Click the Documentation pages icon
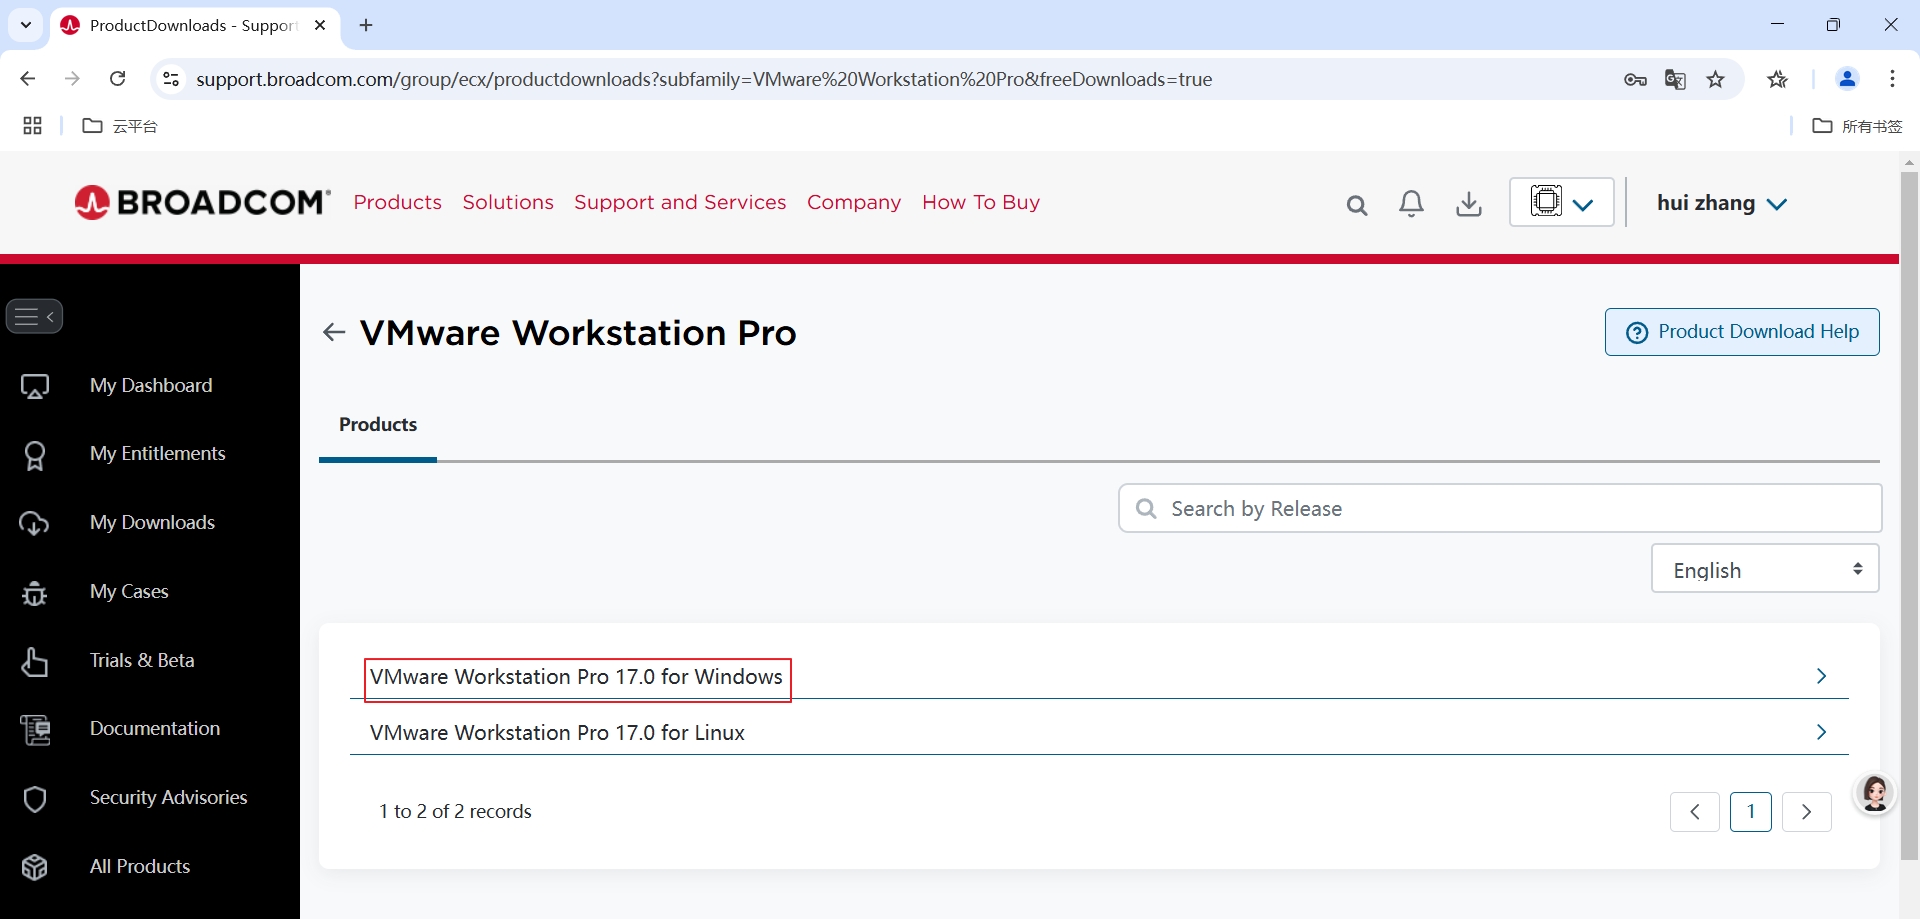Image resolution: width=1920 pixels, height=919 pixels. pyautogui.click(x=35, y=730)
